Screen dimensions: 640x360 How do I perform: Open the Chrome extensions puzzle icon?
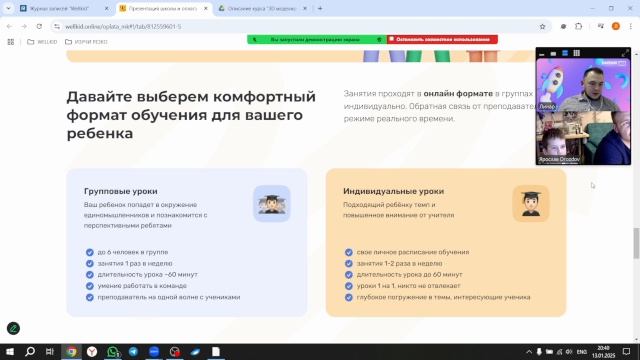[578, 27]
